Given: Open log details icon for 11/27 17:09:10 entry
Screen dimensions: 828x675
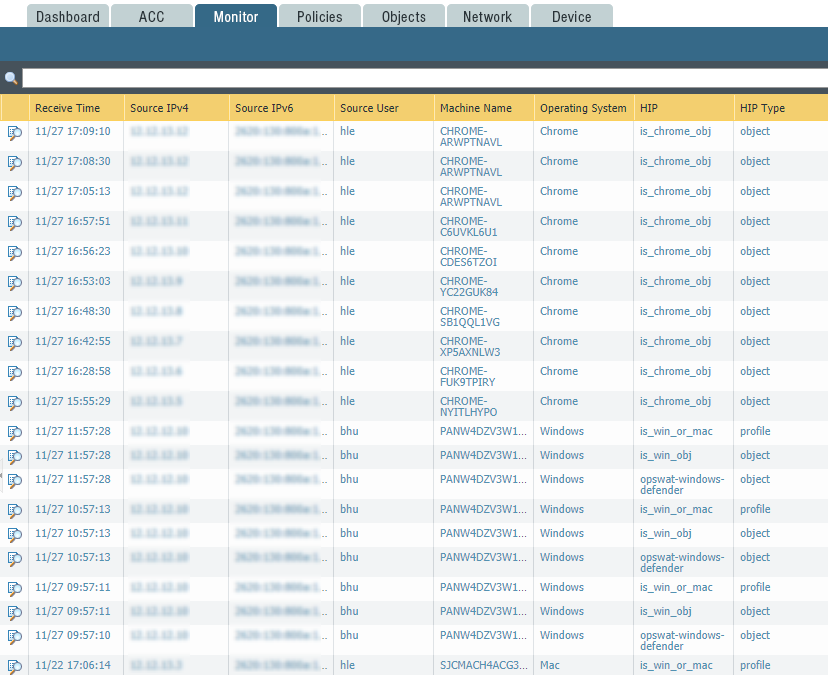Looking at the screenshot, I should coord(15,132).
